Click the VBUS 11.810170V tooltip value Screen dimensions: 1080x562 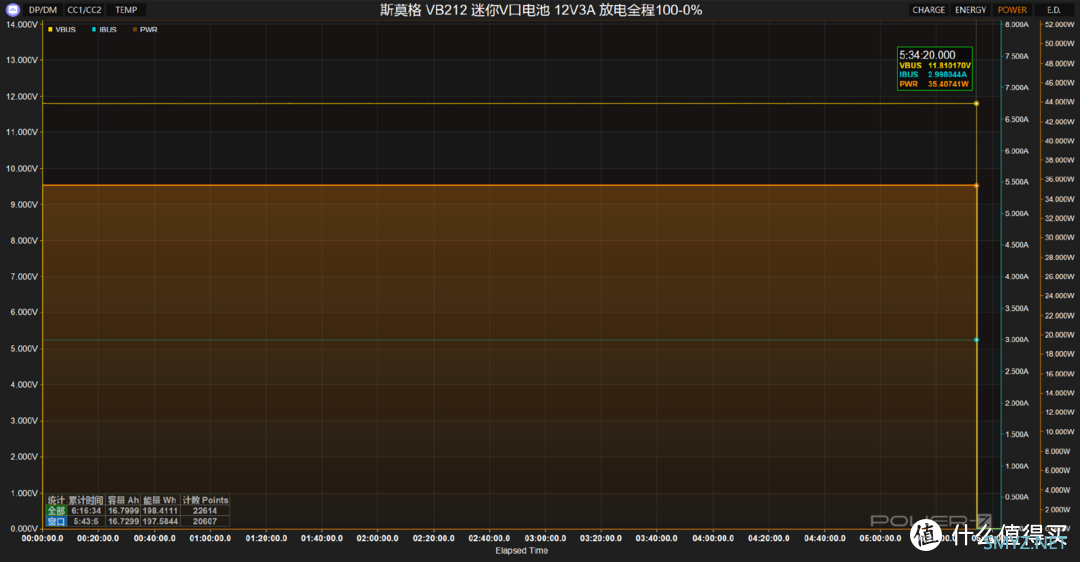(949, 65)
